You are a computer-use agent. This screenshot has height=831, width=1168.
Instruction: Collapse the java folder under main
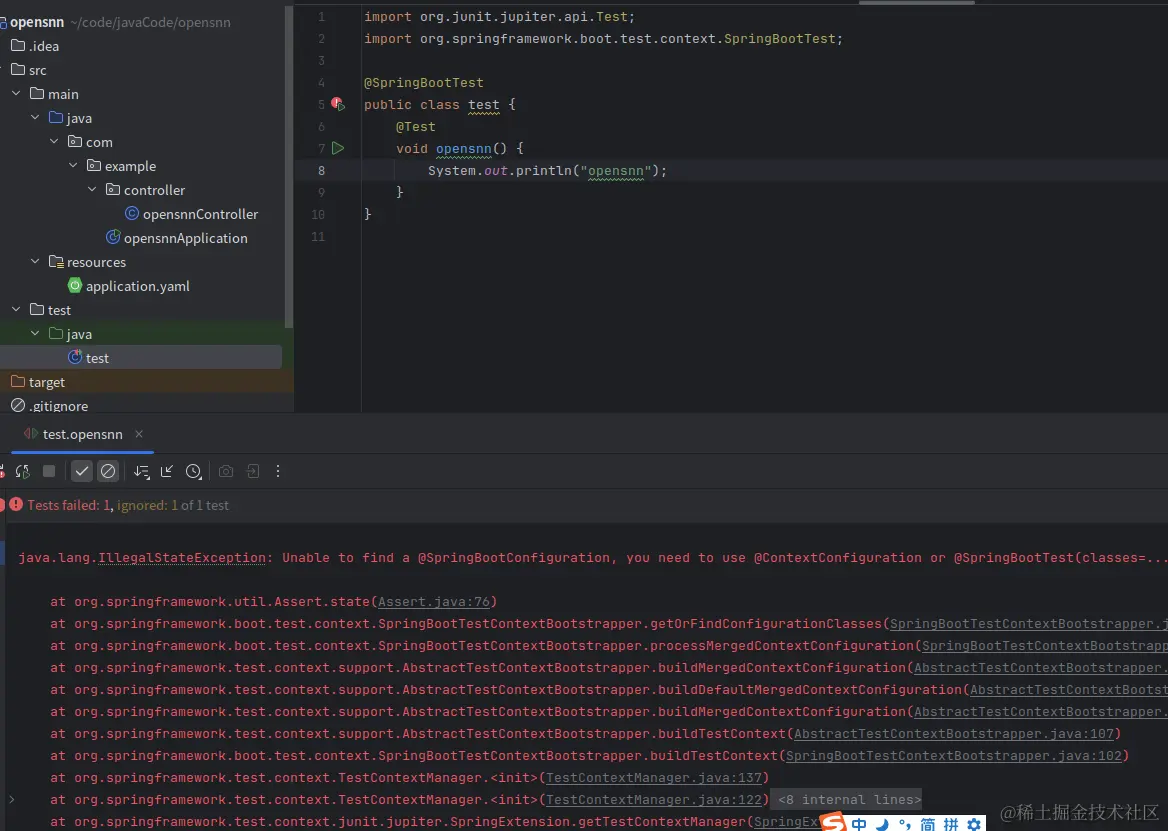(x=35, y=118)
